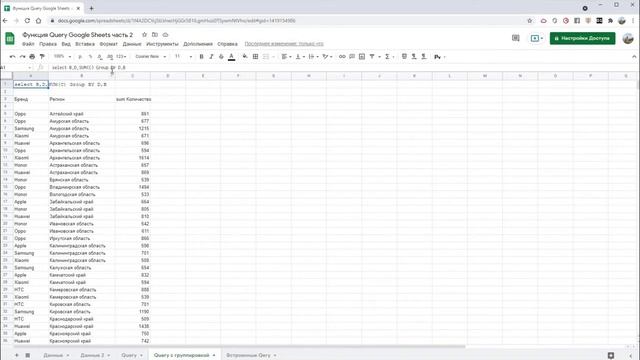Show all sheets list
Screen dimensions: 640x360
(28, 355)
